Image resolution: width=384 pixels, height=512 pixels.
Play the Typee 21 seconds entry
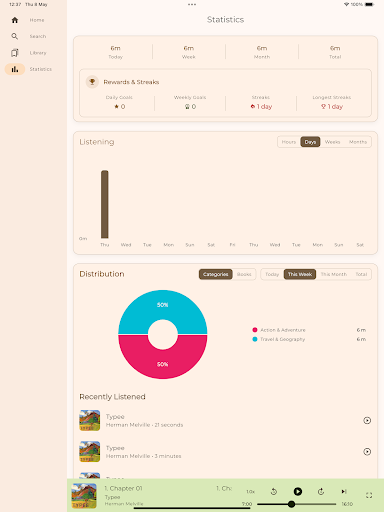pos(367,420)
